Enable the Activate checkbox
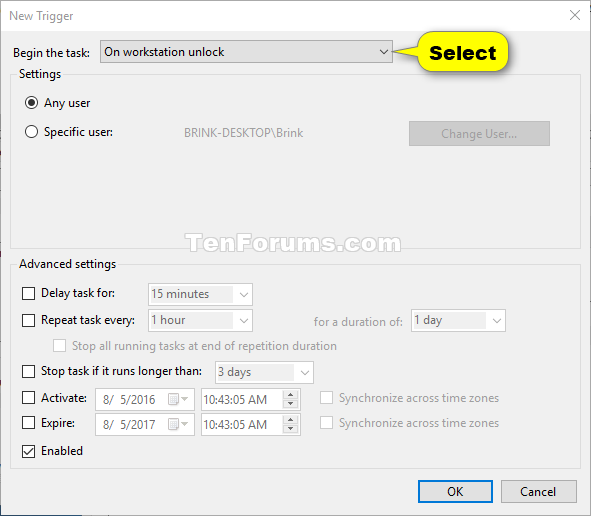Image resolution: width=591 pixels, height=516 pixels. click(x=28, y=398)
